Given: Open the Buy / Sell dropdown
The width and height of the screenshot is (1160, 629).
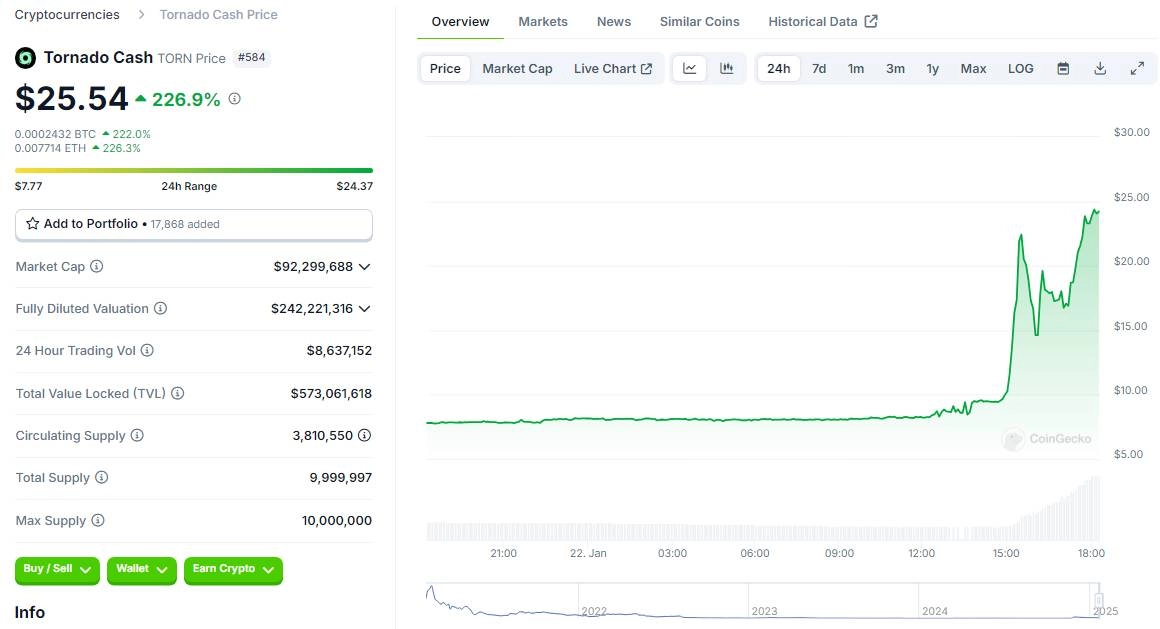Looking at the screenshot, I should point(57,569).
